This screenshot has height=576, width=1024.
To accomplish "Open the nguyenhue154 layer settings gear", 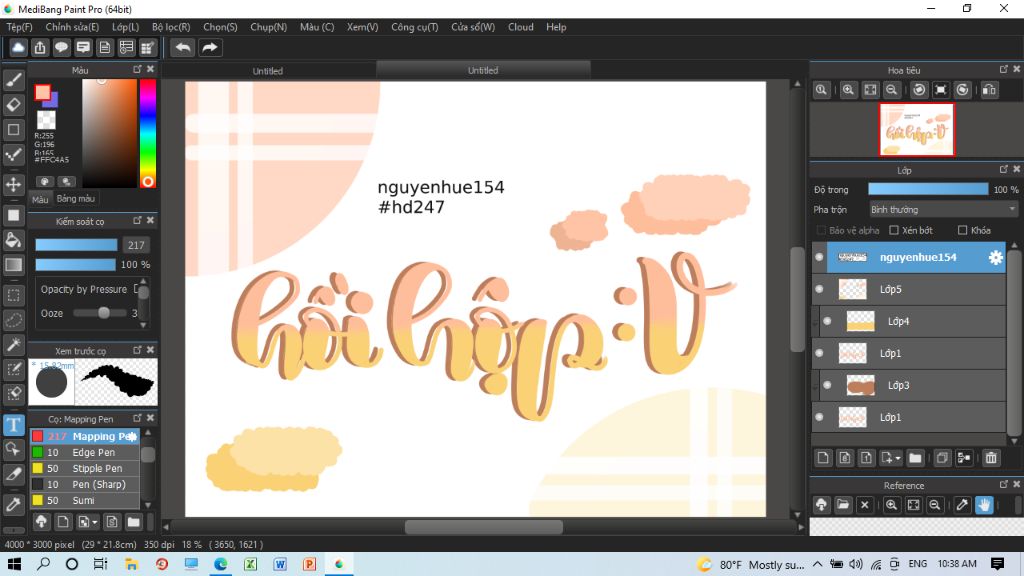I will coord(995,257).
